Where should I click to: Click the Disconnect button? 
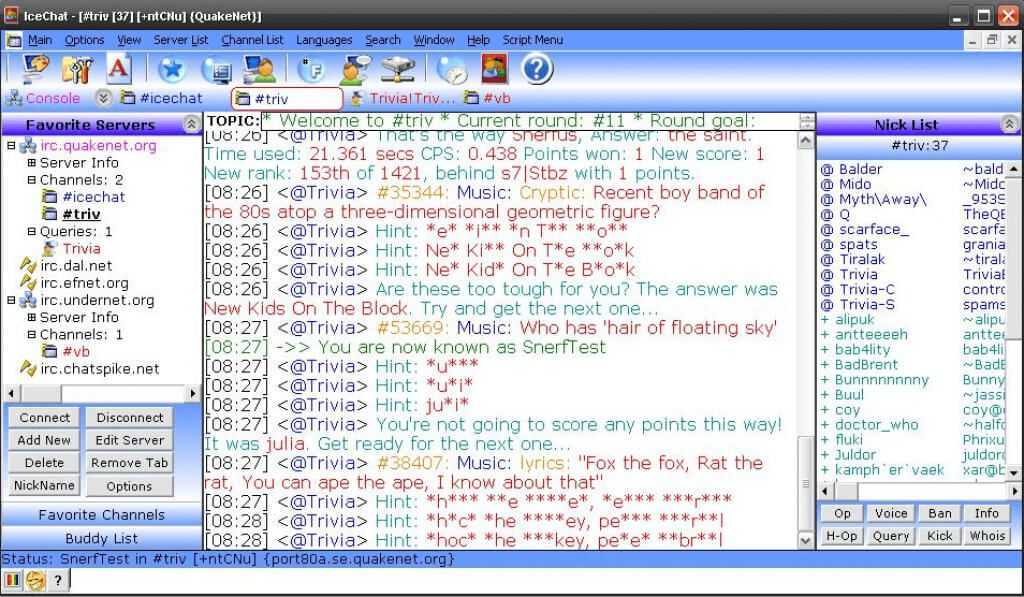tap(129, 417)
